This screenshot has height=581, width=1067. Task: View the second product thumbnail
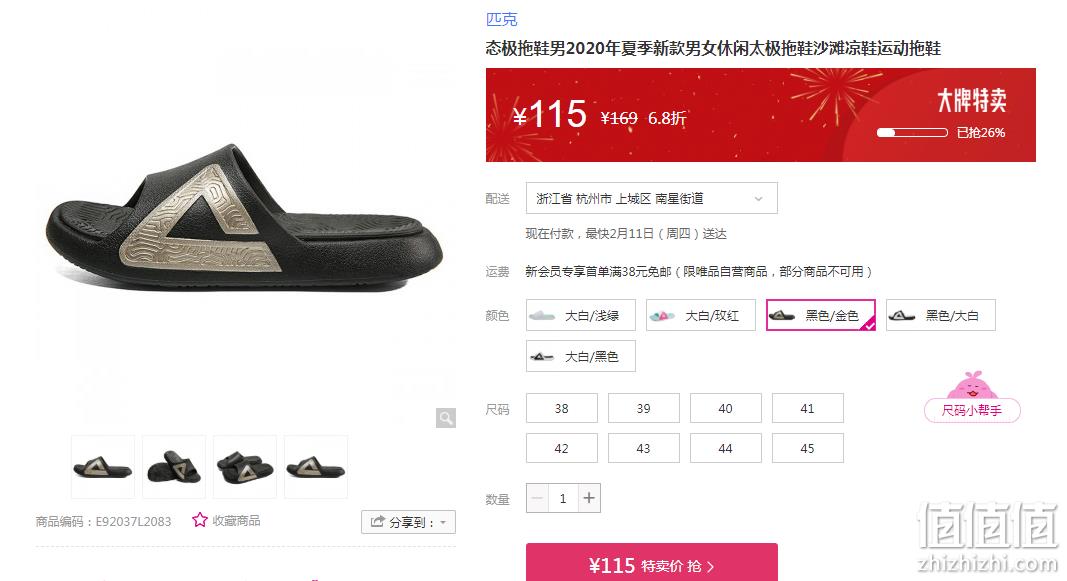174,467
